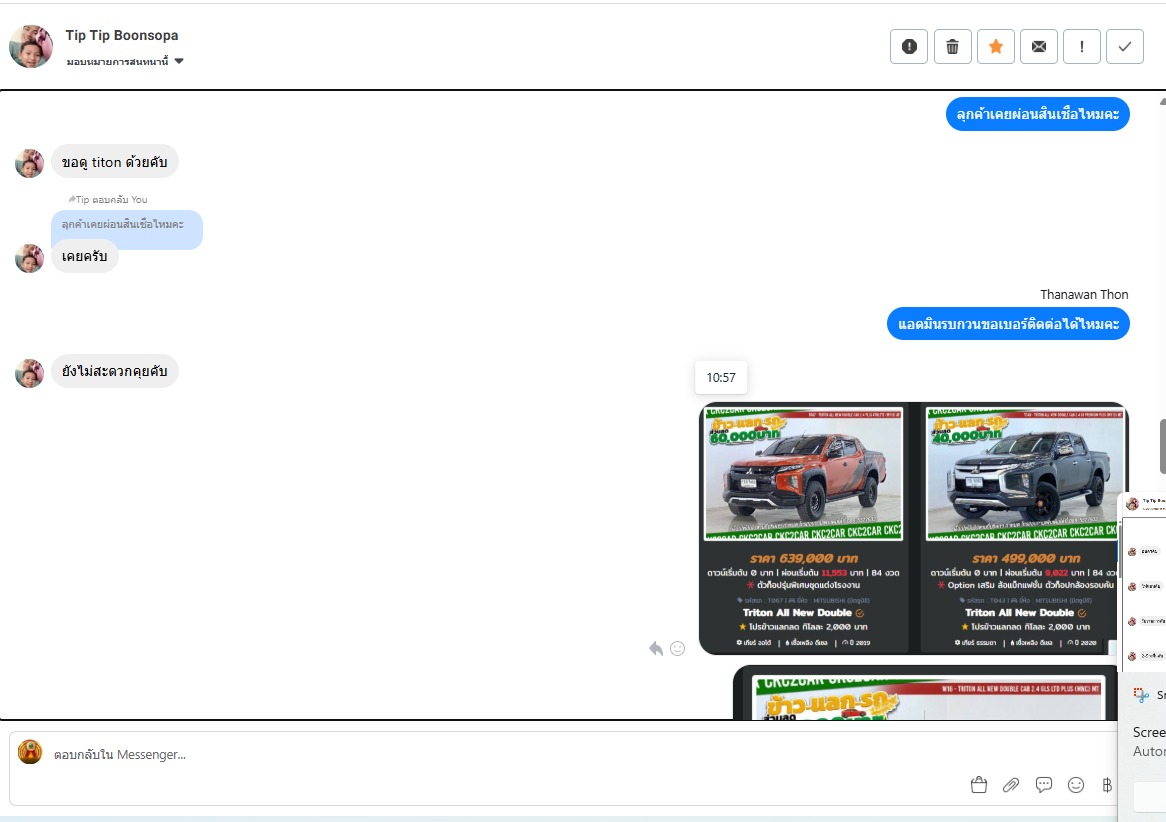1166x822 pixels.
Task: Click the Tip Tip Boonsopa contact name
Action: tap(122, 35)
